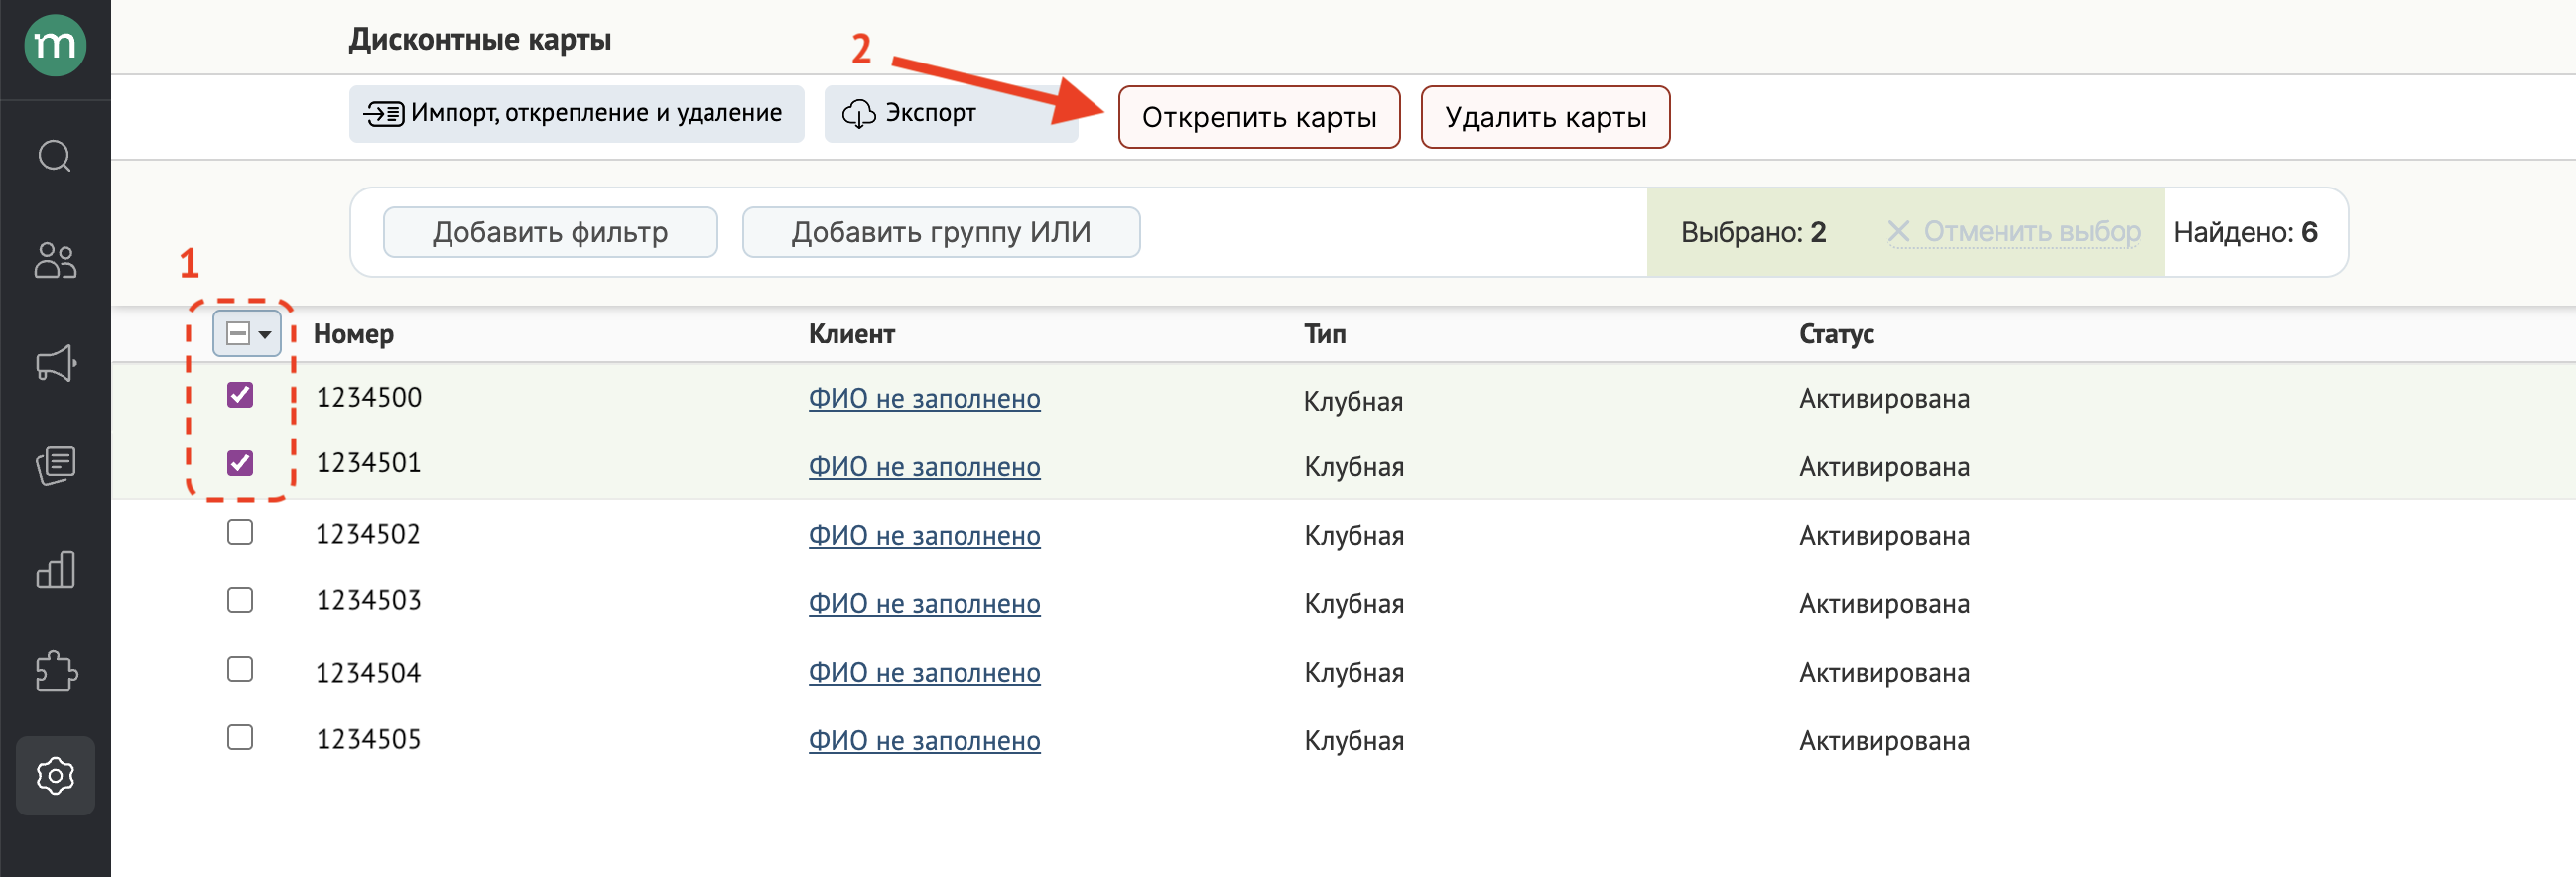Open the integrations puzzle piece icon
This screenshot has width=2576, height=877.
tap(55, 671)
